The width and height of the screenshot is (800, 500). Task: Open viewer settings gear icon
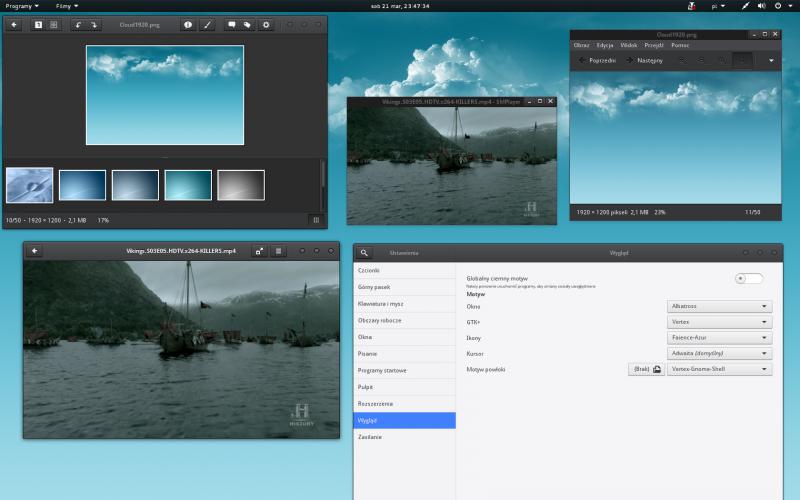266,25
